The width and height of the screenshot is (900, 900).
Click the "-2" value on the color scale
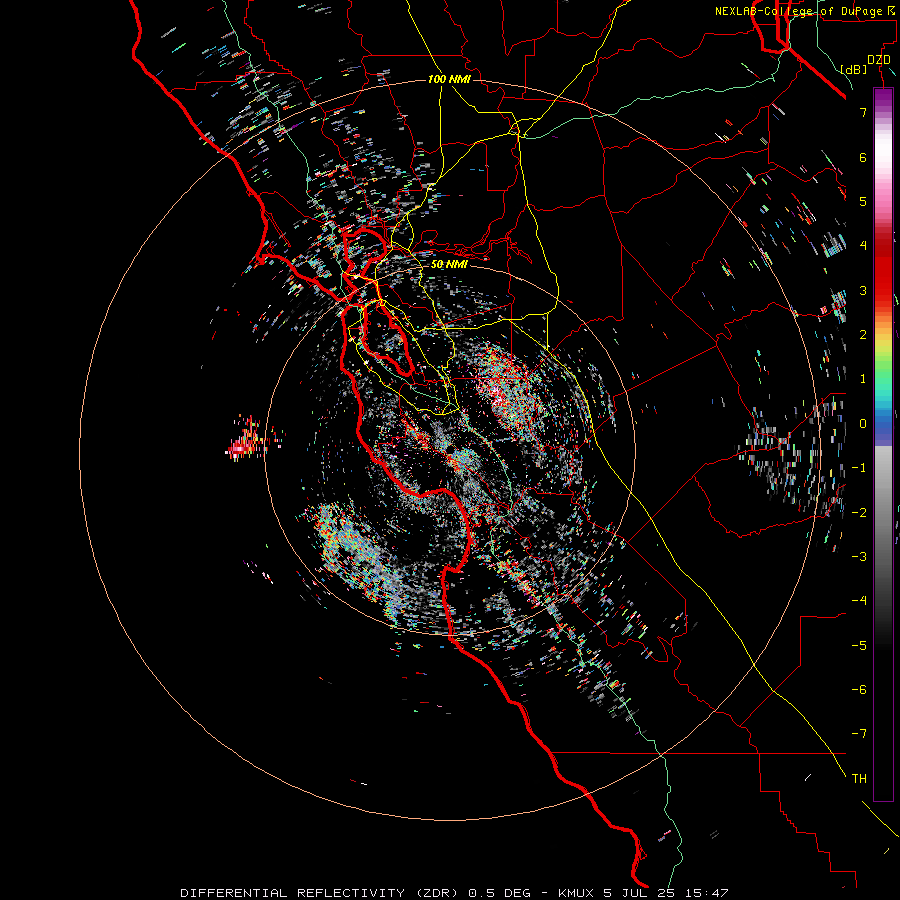(859, 512)
